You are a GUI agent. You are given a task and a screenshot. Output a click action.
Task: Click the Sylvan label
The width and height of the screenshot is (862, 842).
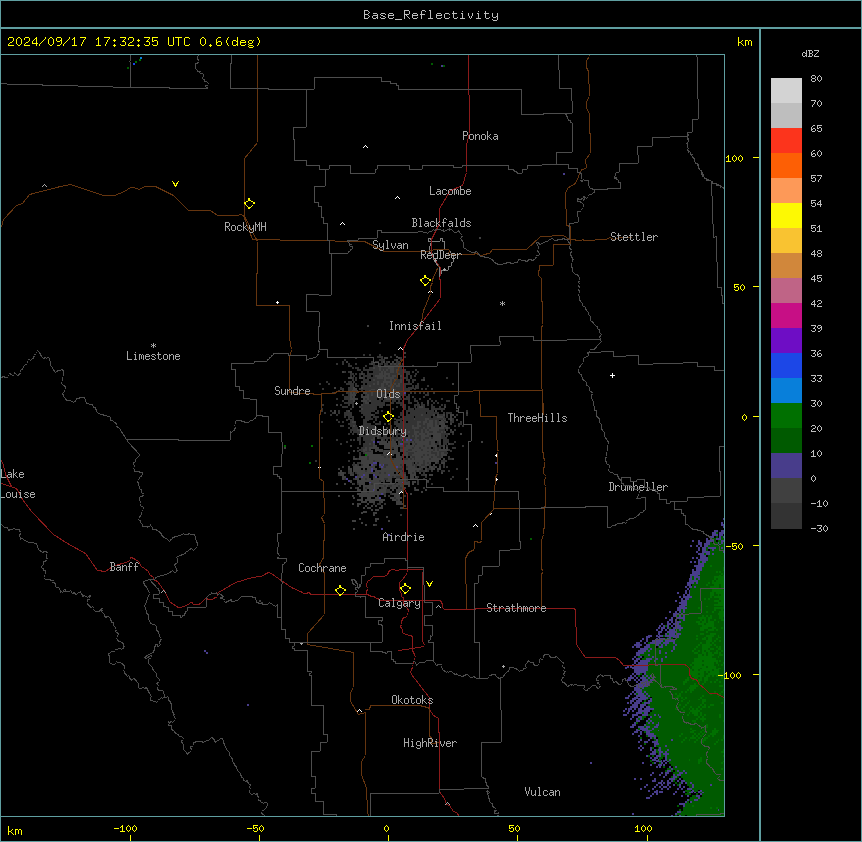390,245
